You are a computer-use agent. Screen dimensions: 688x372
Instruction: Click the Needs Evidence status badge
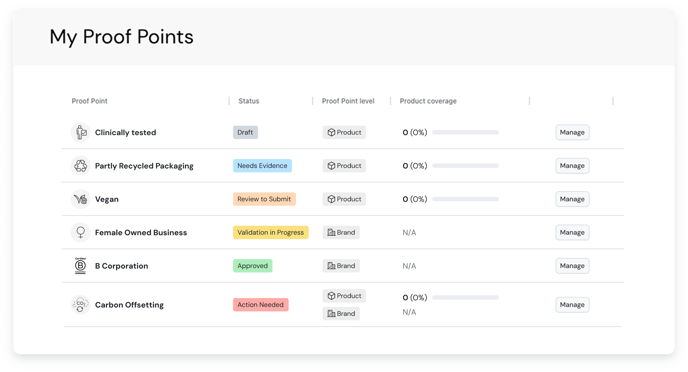point(262,166)
